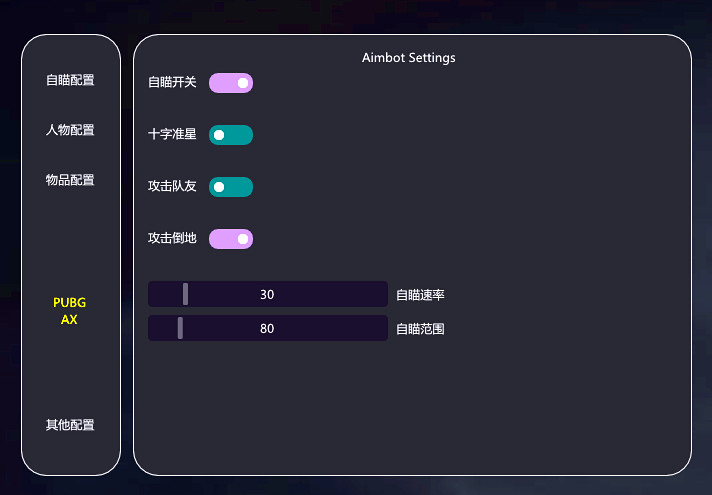Click the 自瞄范围 slider handle
This screenshot has width=712, height=495.
click(x=180, y=328)
